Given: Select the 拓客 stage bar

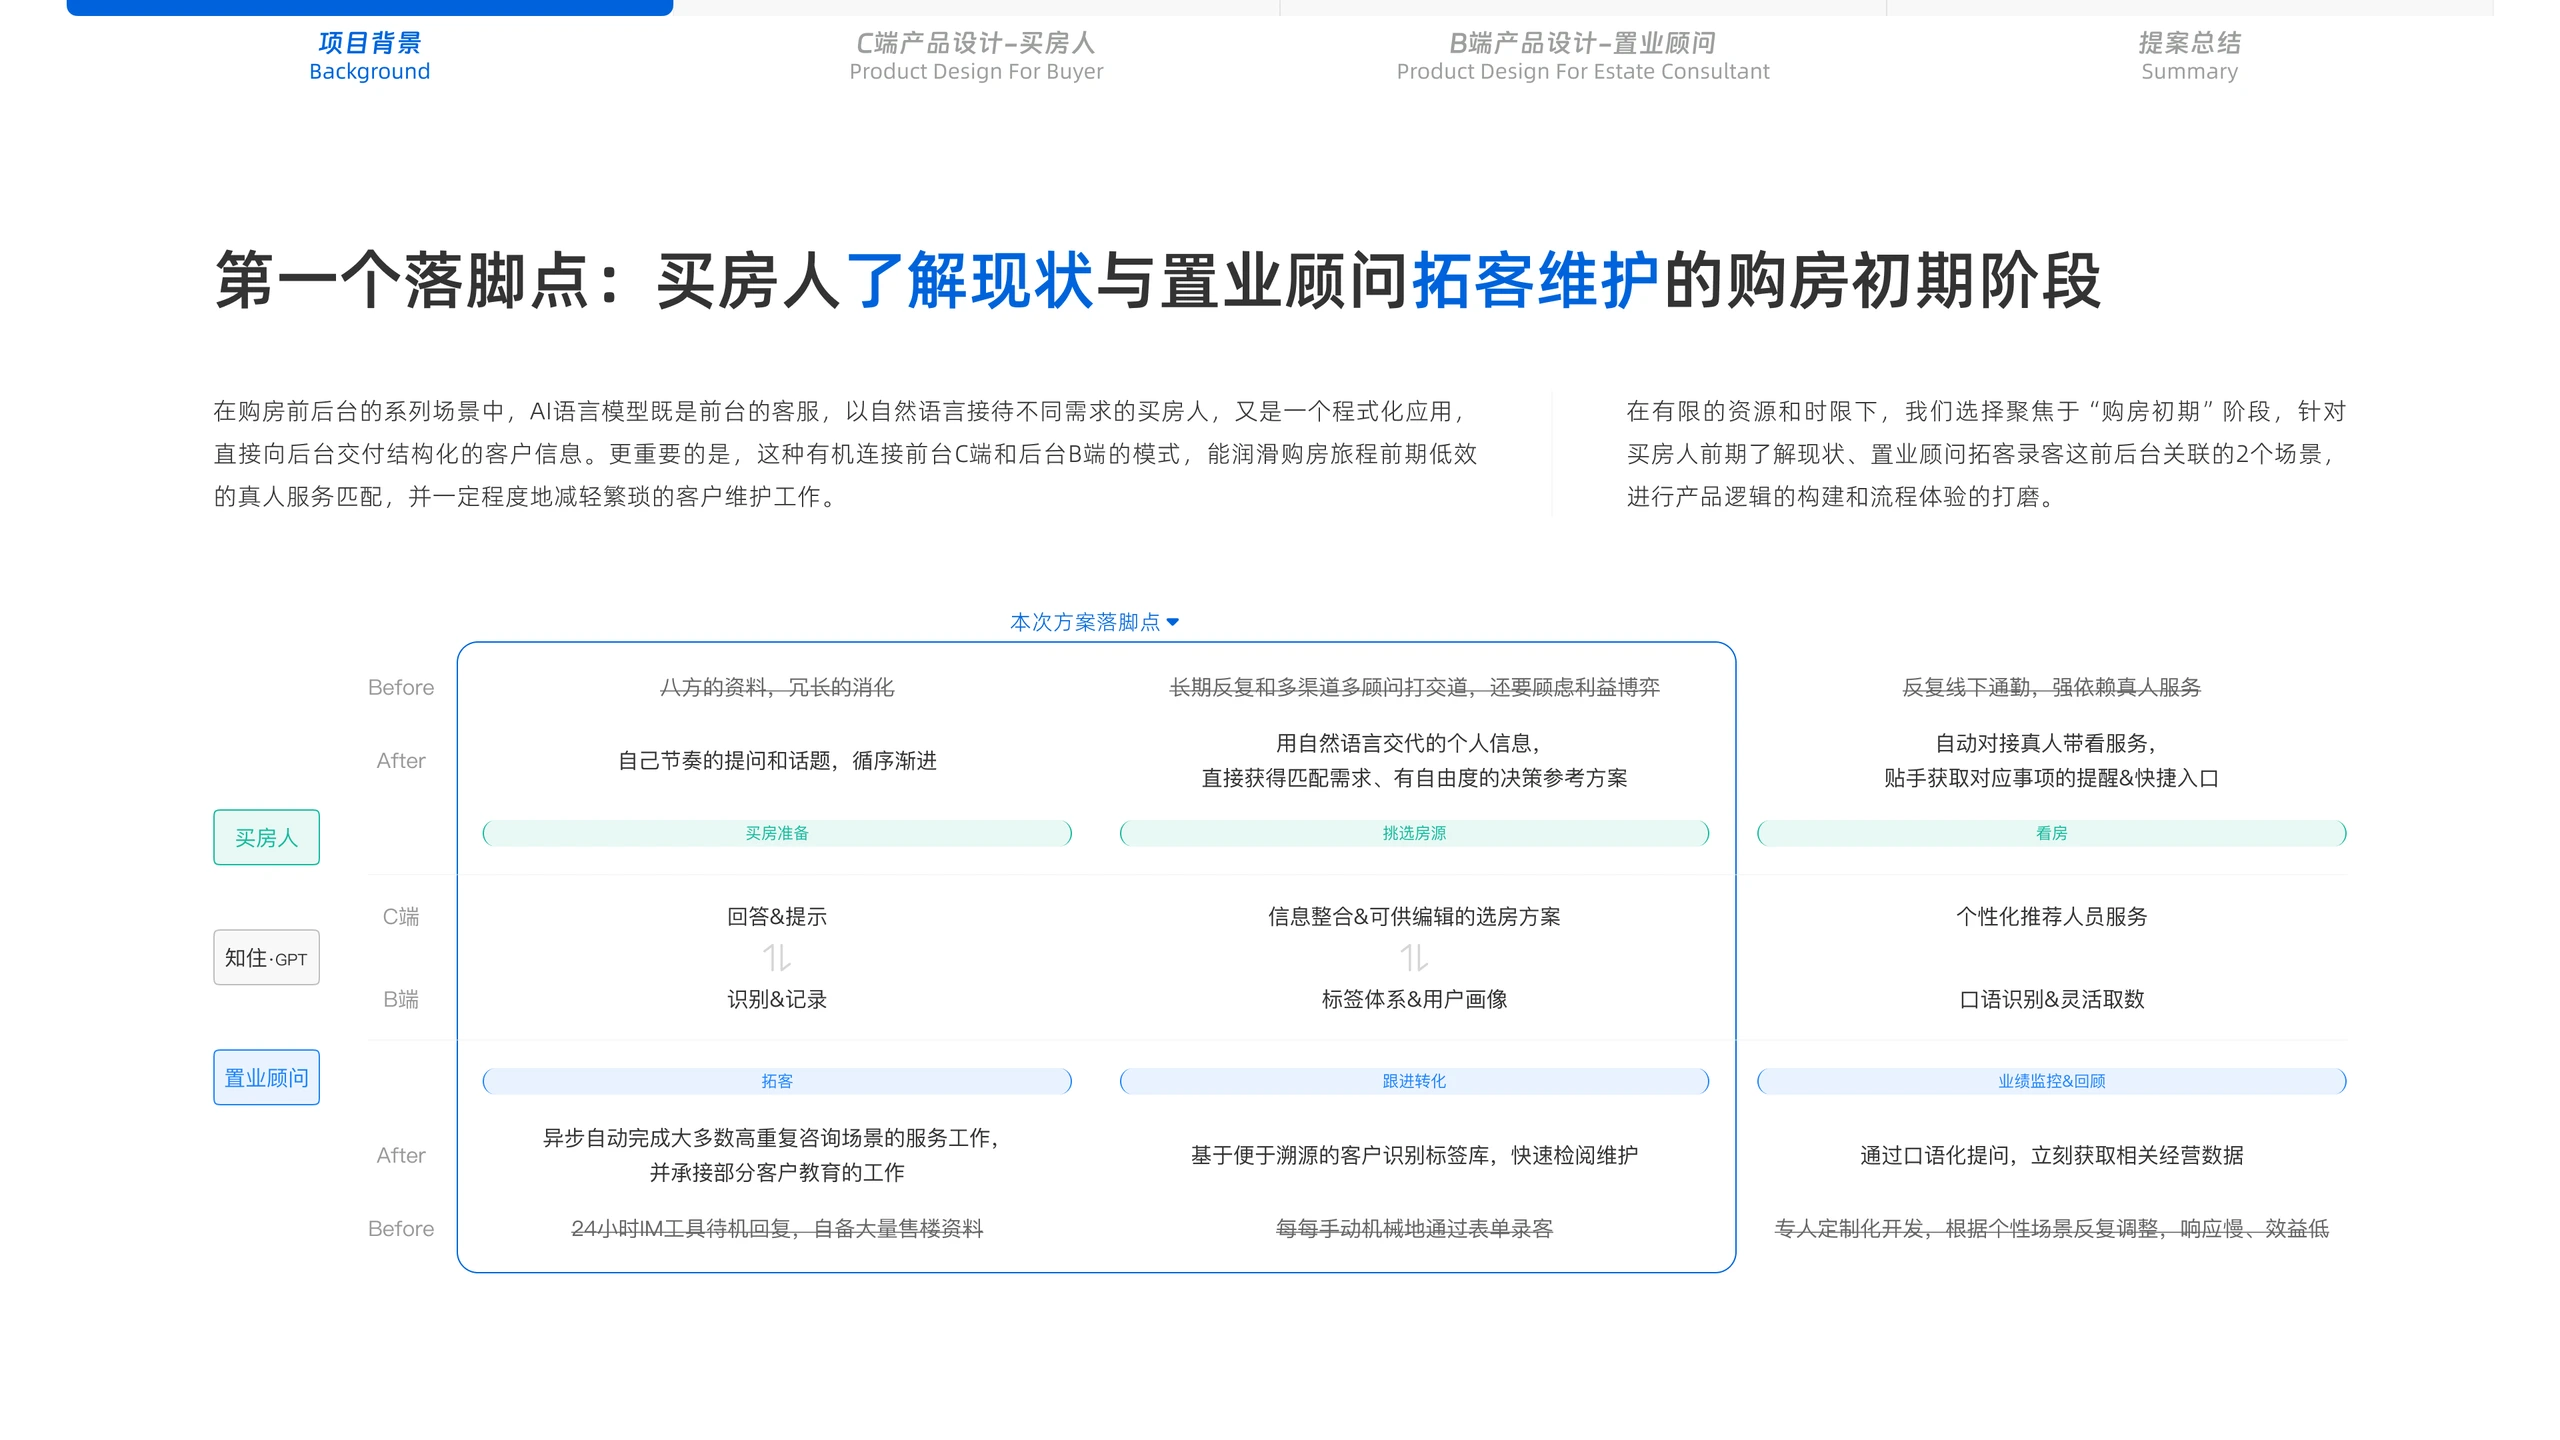Looking at the screenshot, I should pyautogui.click(x=777, y=1081).
